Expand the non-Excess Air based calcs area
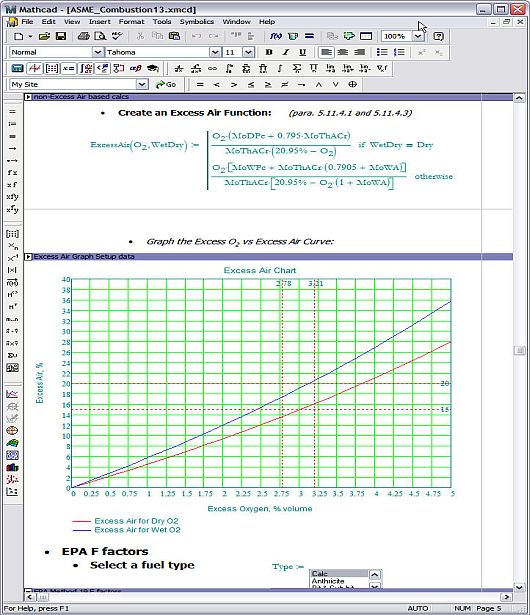The width and height of the screenshot is (530, 615). point(28,97)
